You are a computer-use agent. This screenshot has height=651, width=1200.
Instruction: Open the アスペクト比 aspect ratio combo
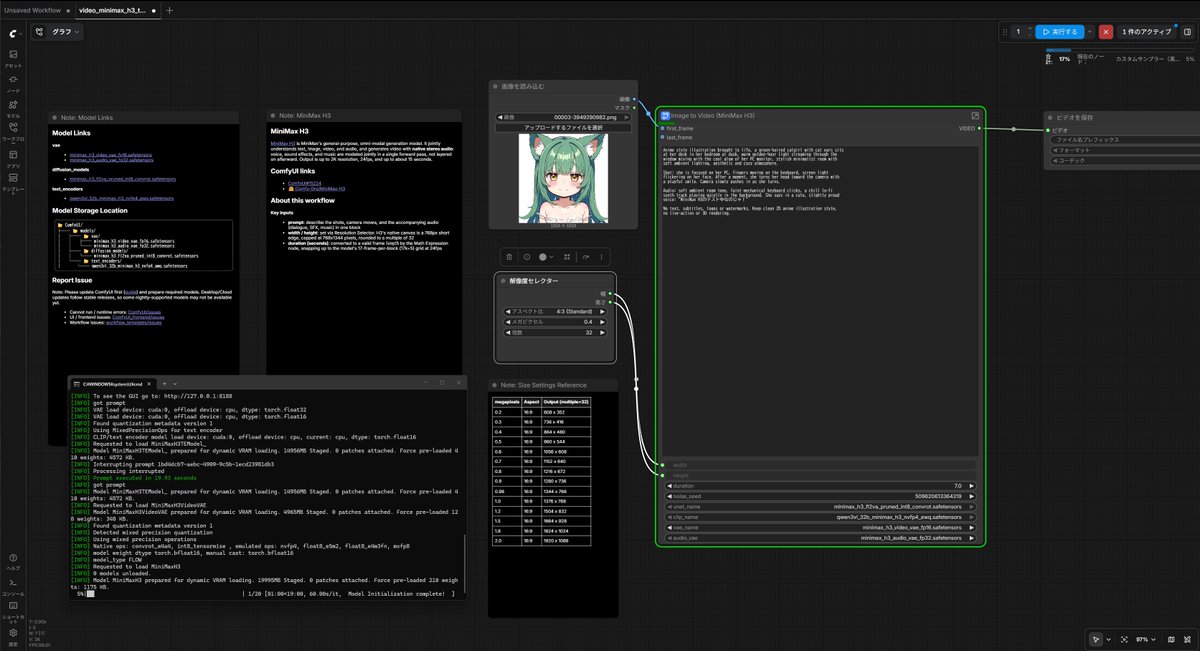[x=556, y=311]
